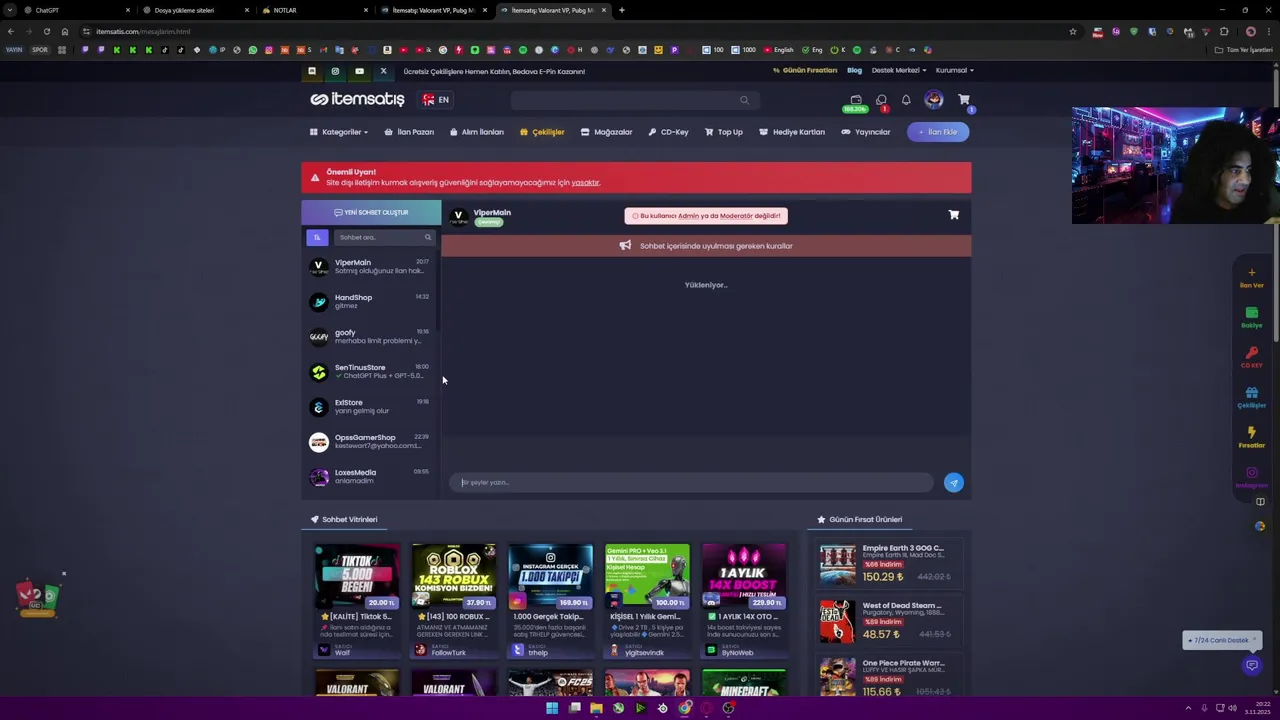Open the YouTube link in top strip
Viewport: 1280px width, 720px height.
[x=359, y=71]
